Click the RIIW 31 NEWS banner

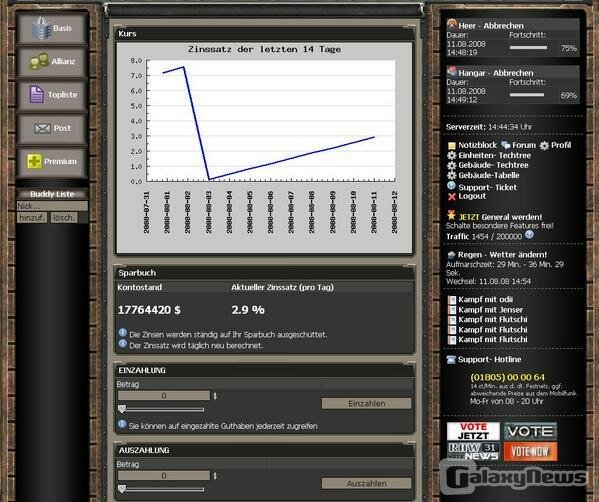pyautogui.click(x=473, y=451)
